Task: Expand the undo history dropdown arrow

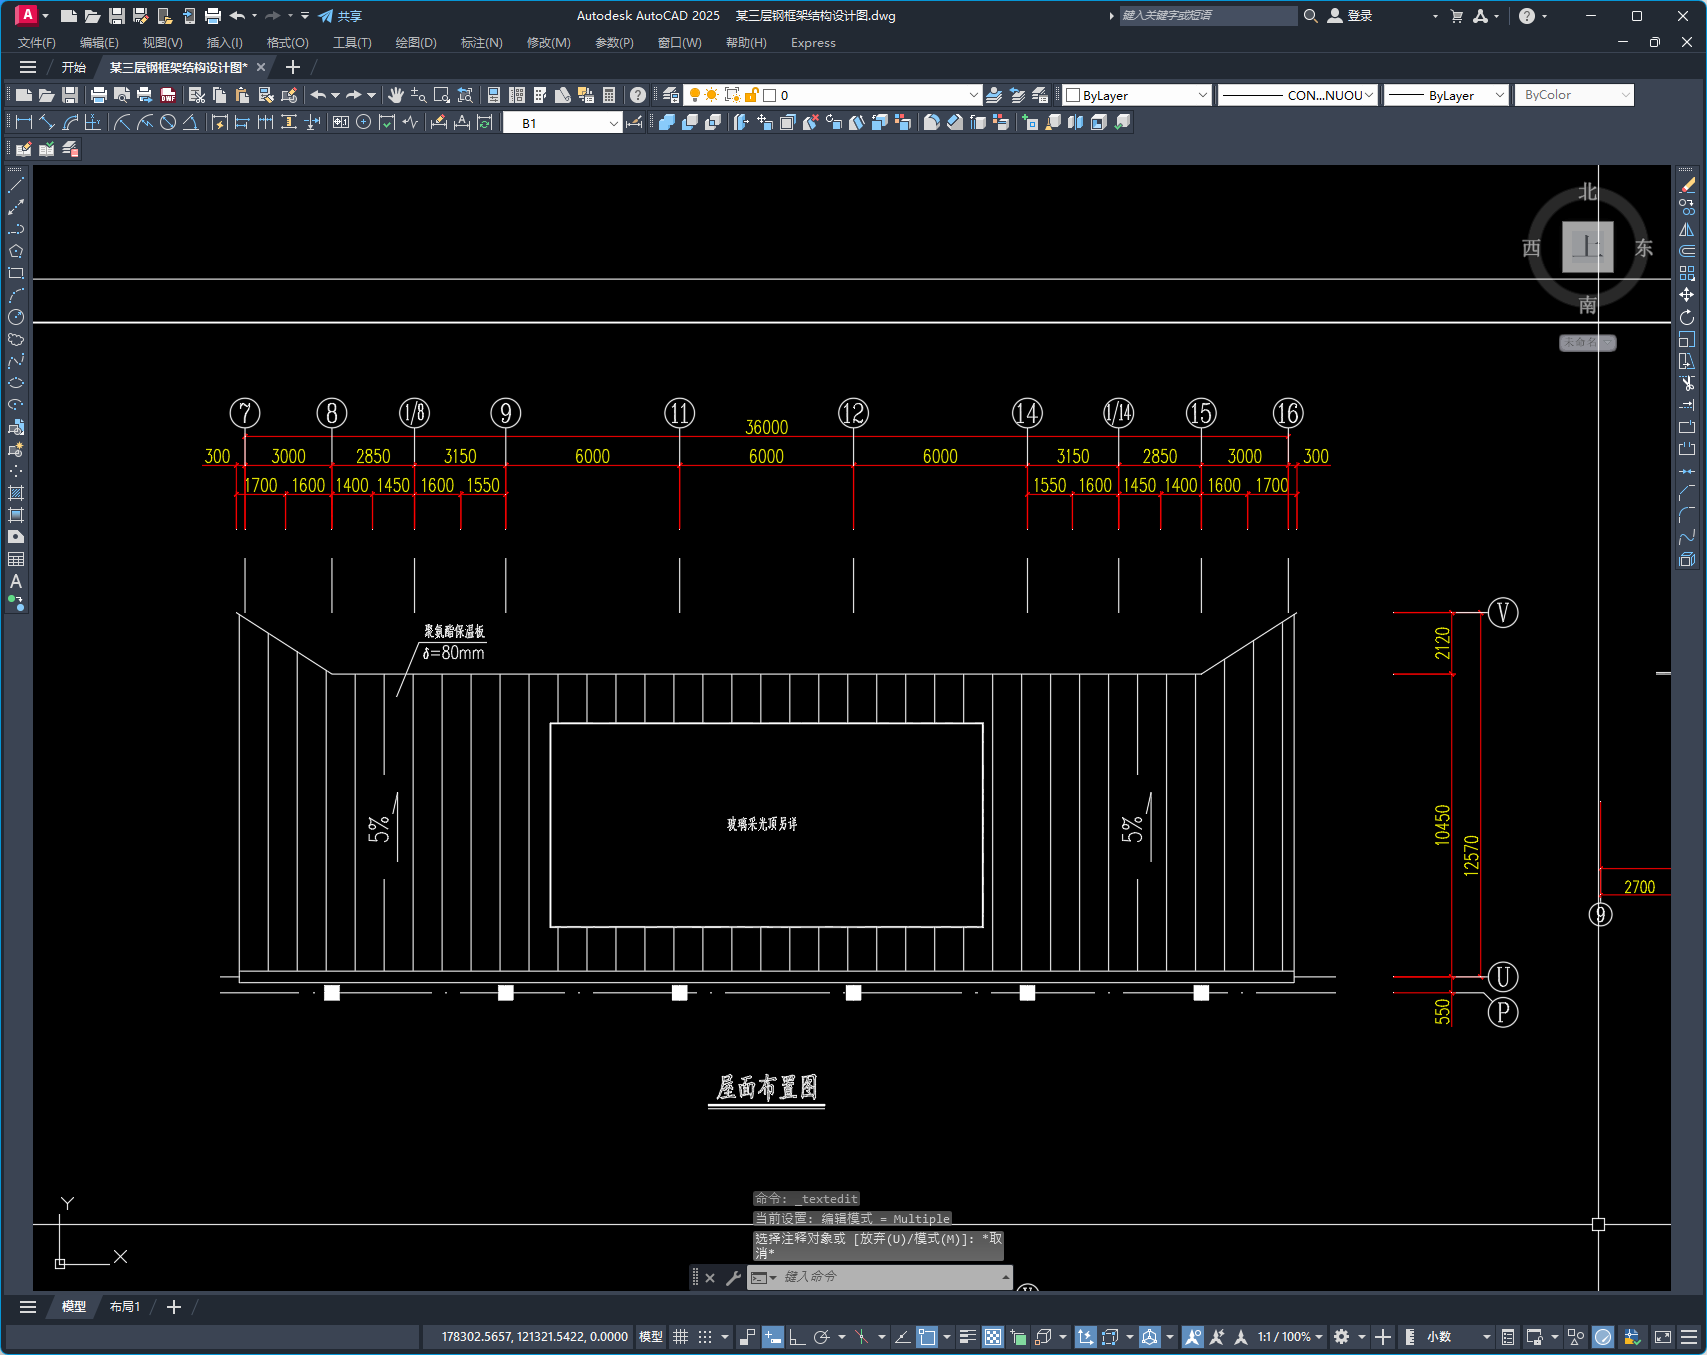Action: point(335,95)
